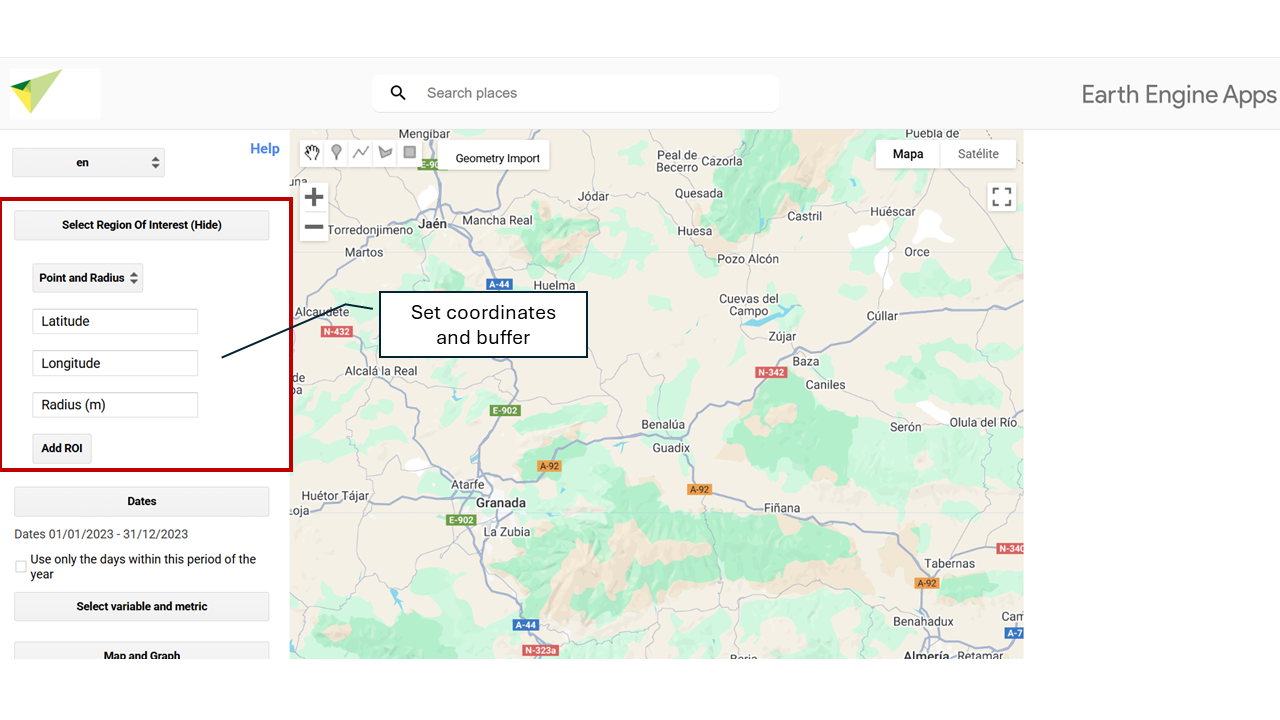Switch to Satélite map view
1280x720 pixels.
(977, 154)
